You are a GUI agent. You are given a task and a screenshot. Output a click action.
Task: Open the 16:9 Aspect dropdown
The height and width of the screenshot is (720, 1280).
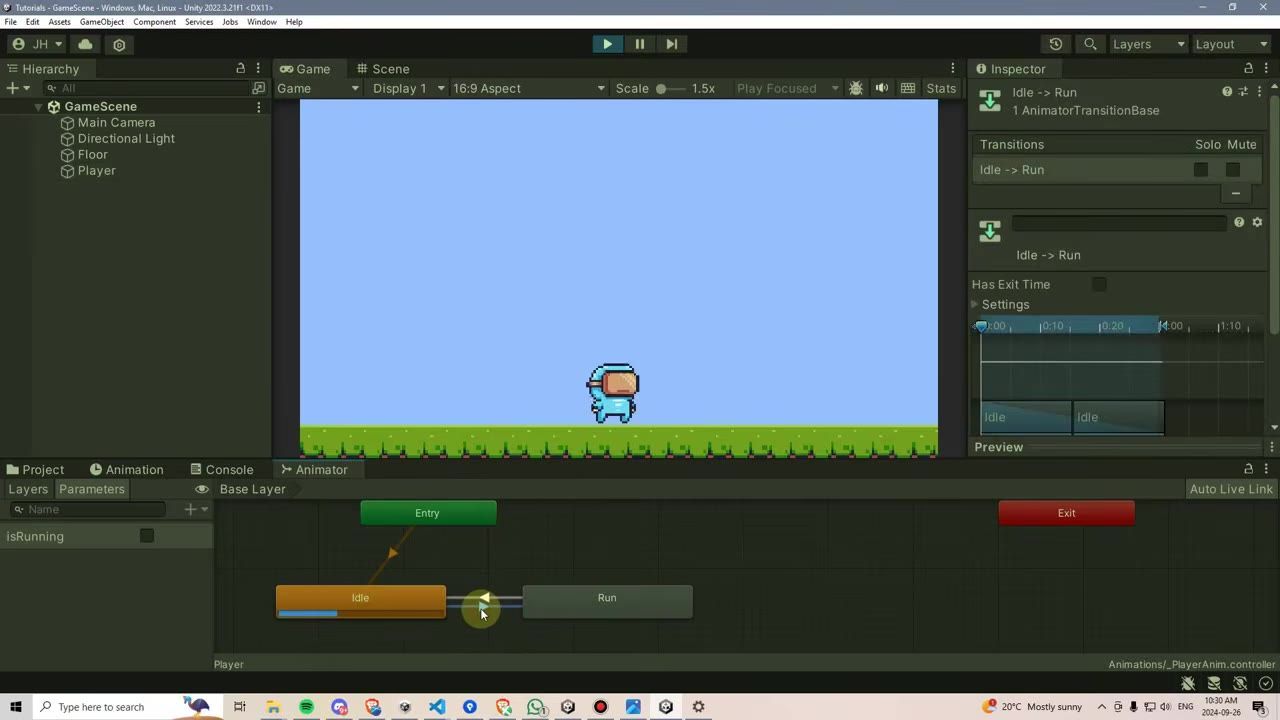pyautogui.click(x=529, y=88)
